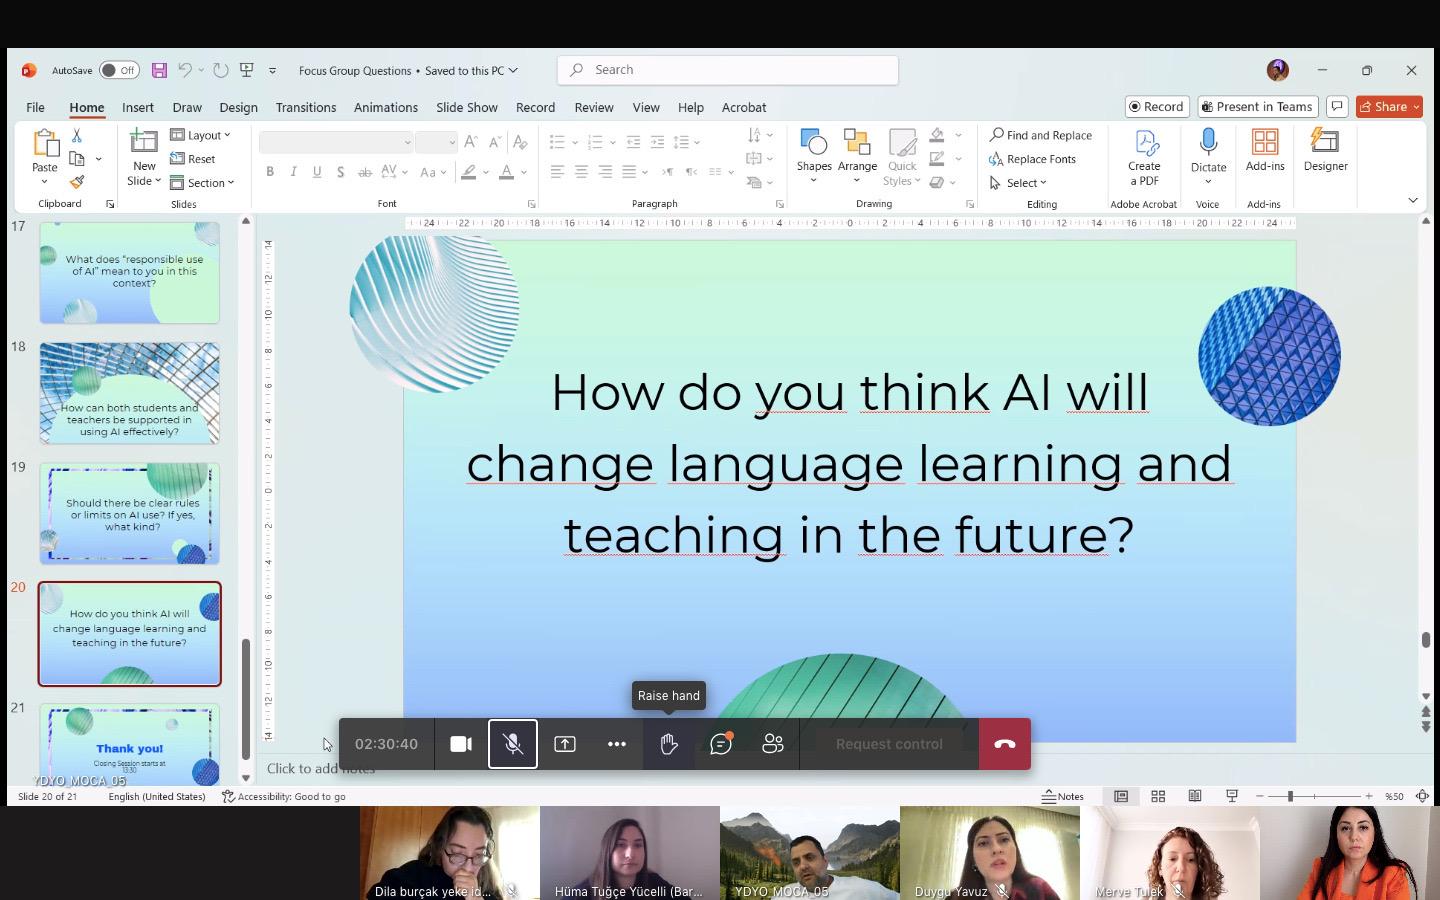Image resolution: width=1440 pixels, height=900 pixels.
Task: Expand the Layout dropdown
Action: pos(201,135)
